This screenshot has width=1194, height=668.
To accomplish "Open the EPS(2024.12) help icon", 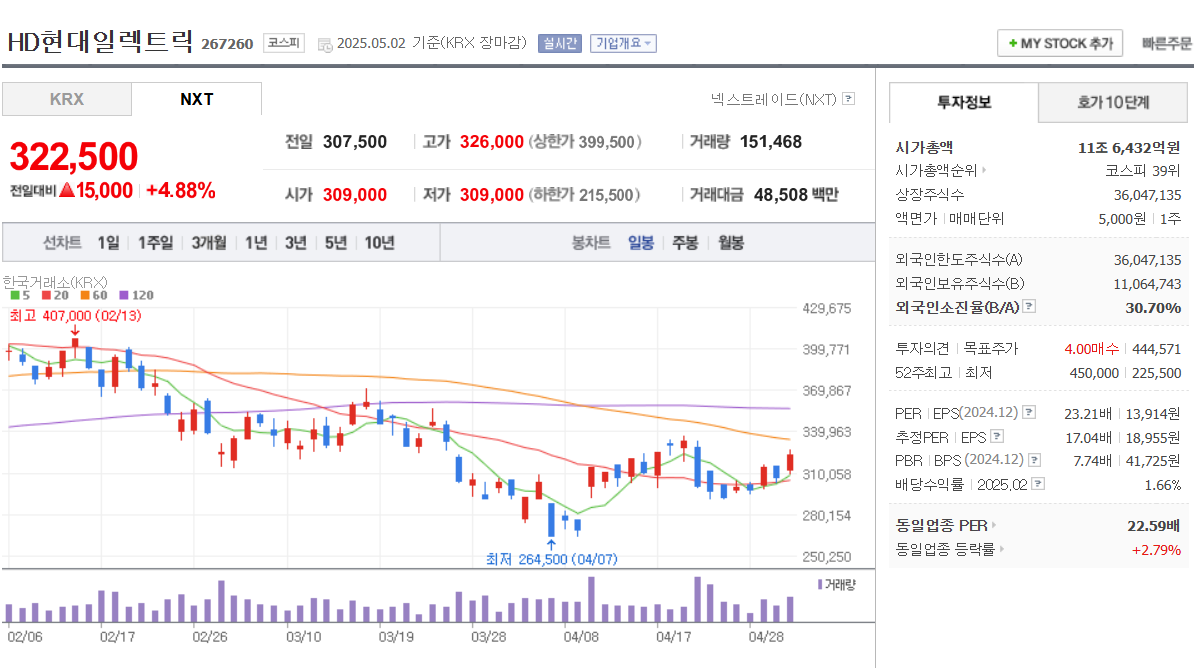I will [1028, 412].
